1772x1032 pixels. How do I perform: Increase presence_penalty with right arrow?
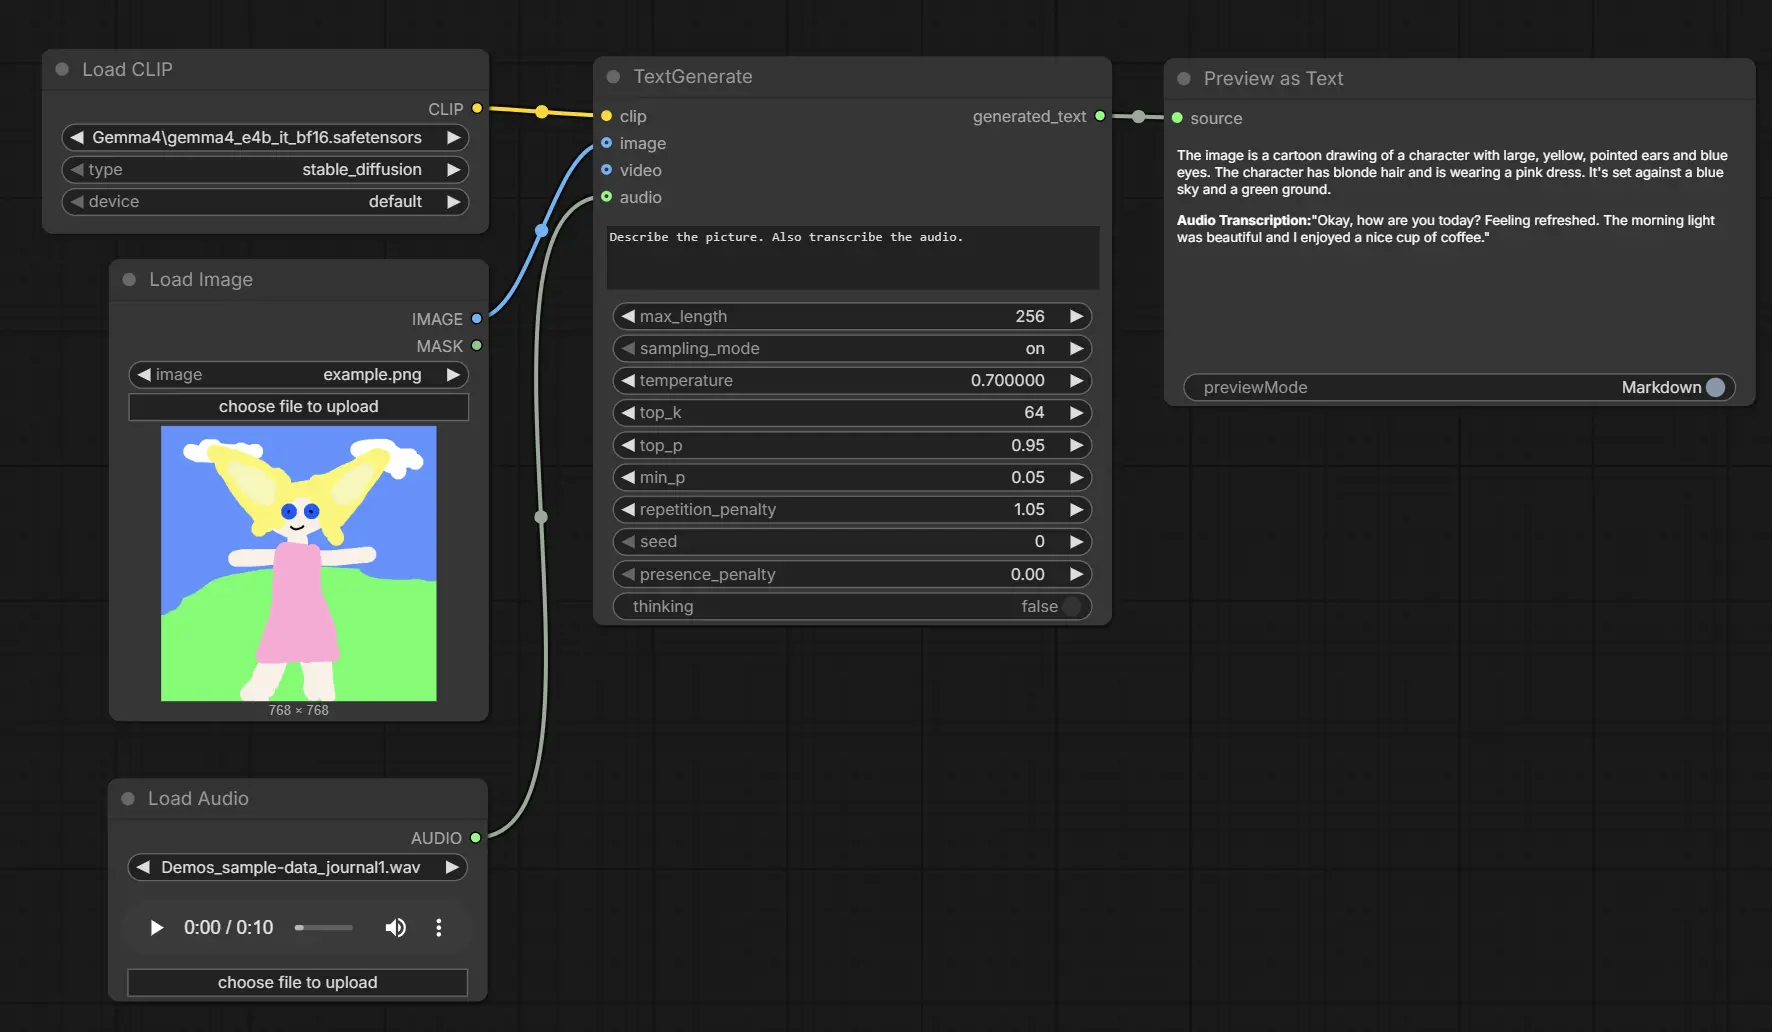[1076, 574]
